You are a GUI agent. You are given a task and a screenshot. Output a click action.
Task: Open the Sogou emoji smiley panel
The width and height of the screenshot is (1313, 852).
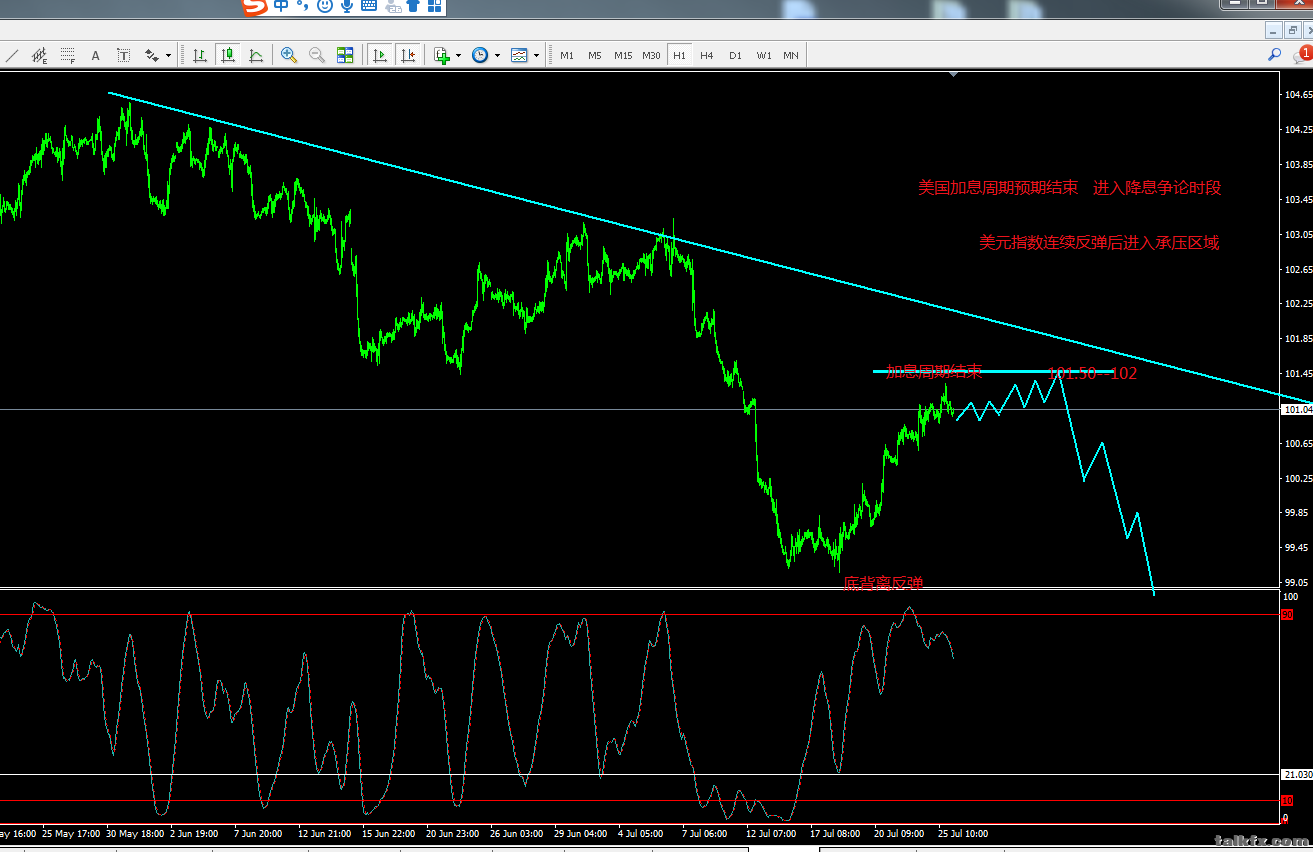click(325, 6)
